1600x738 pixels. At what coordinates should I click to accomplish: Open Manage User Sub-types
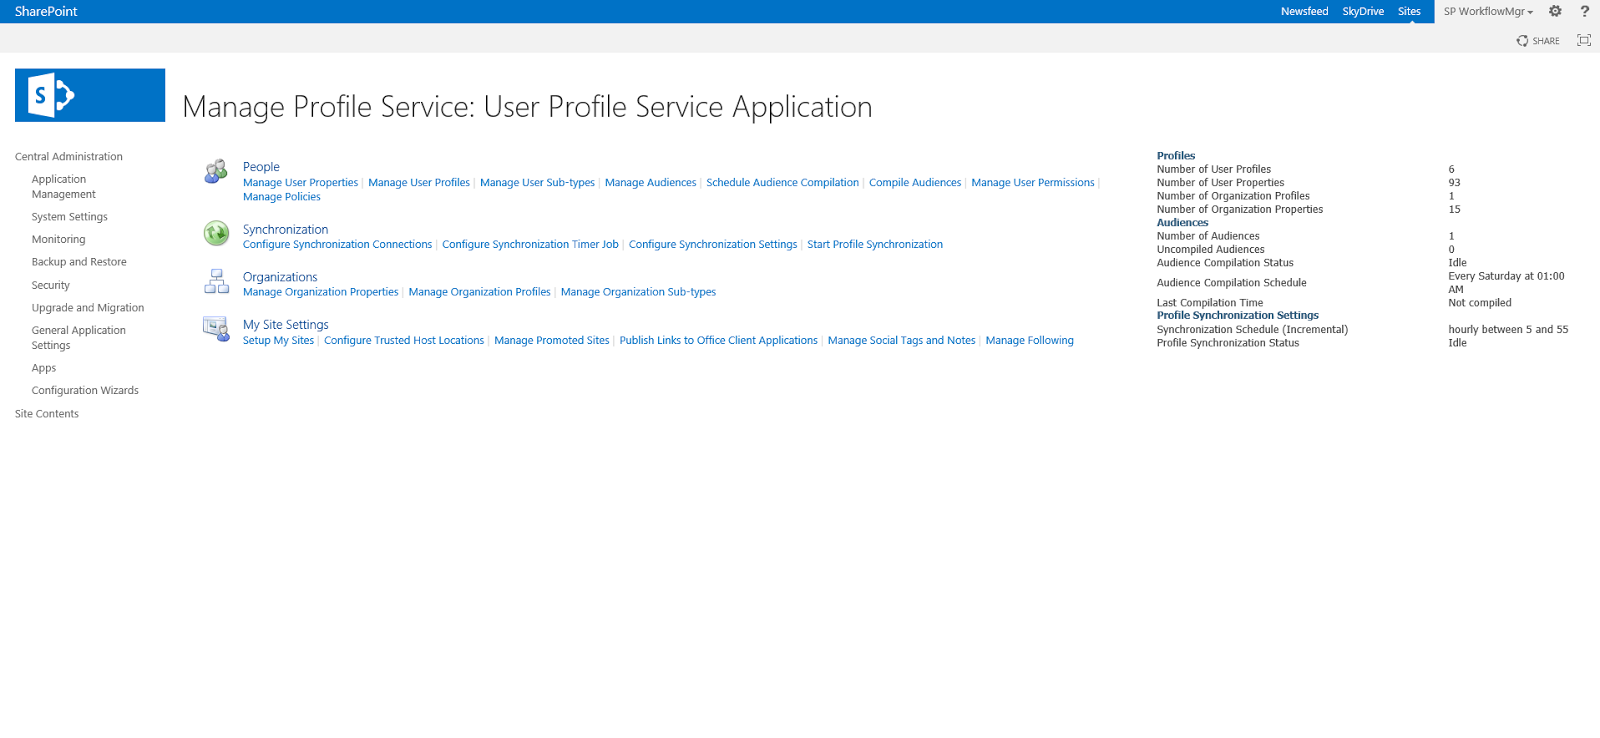537,183
